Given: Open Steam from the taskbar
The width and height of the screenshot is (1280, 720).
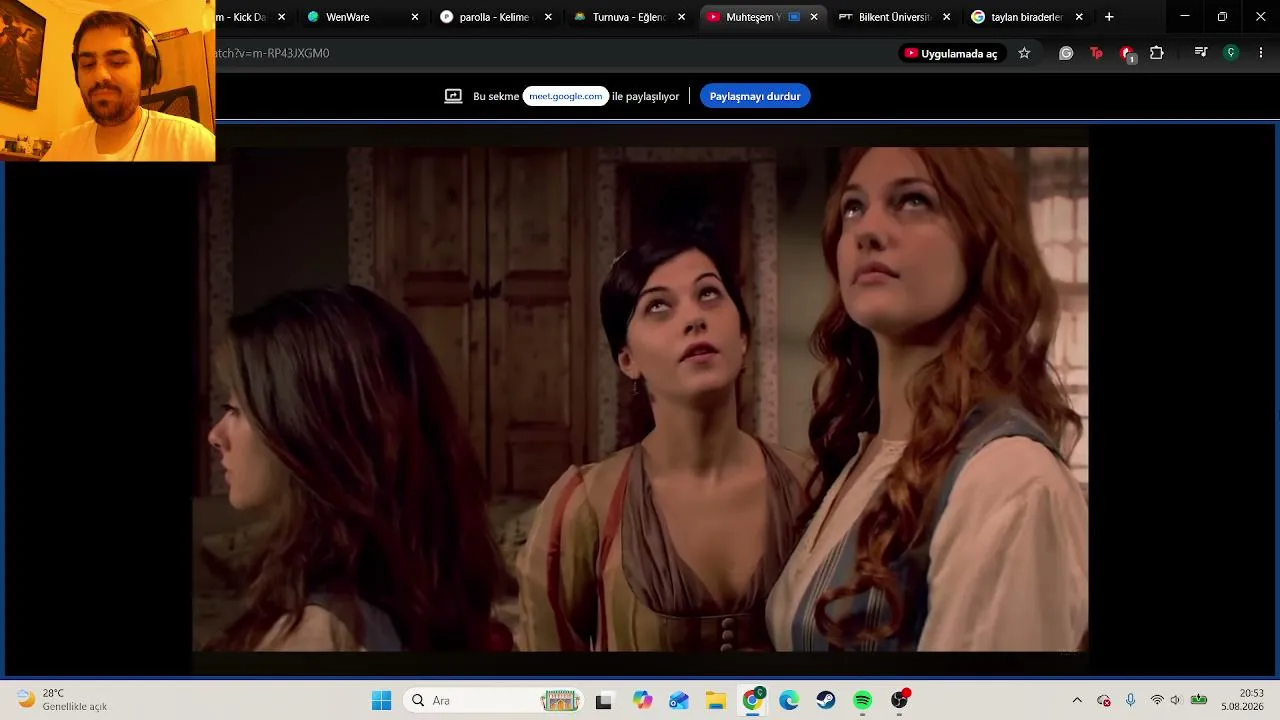Looking at the screenshot, I should click(x=826, y=701).
